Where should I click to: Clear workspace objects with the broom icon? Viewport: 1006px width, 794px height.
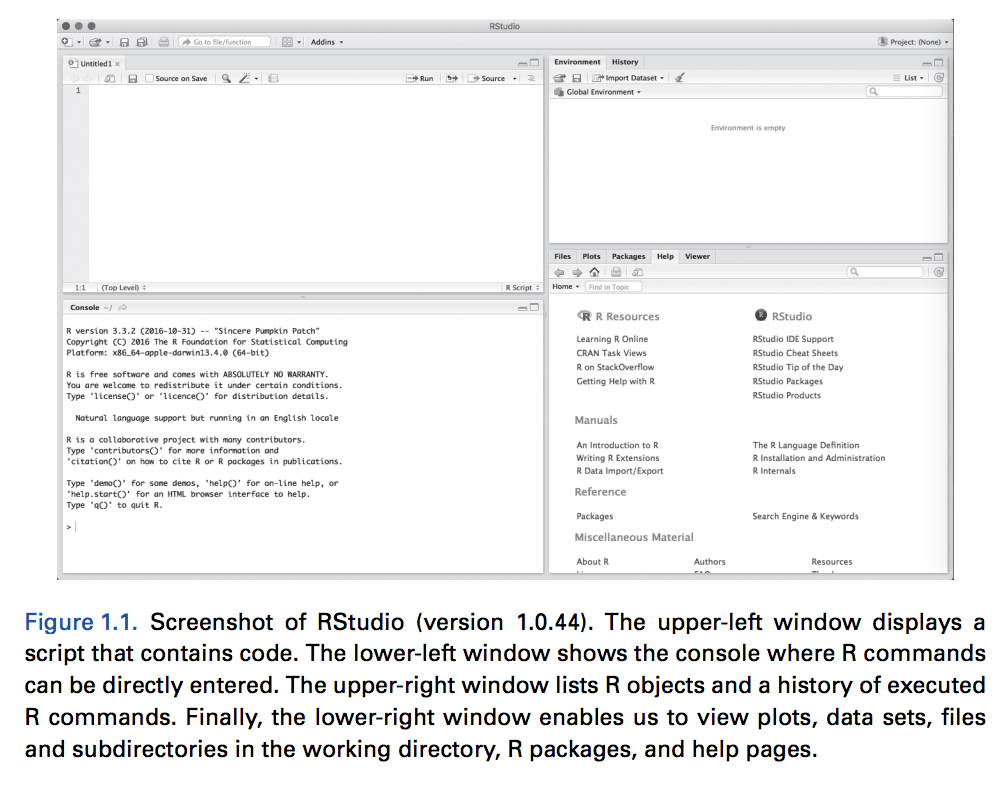point(679,78)
